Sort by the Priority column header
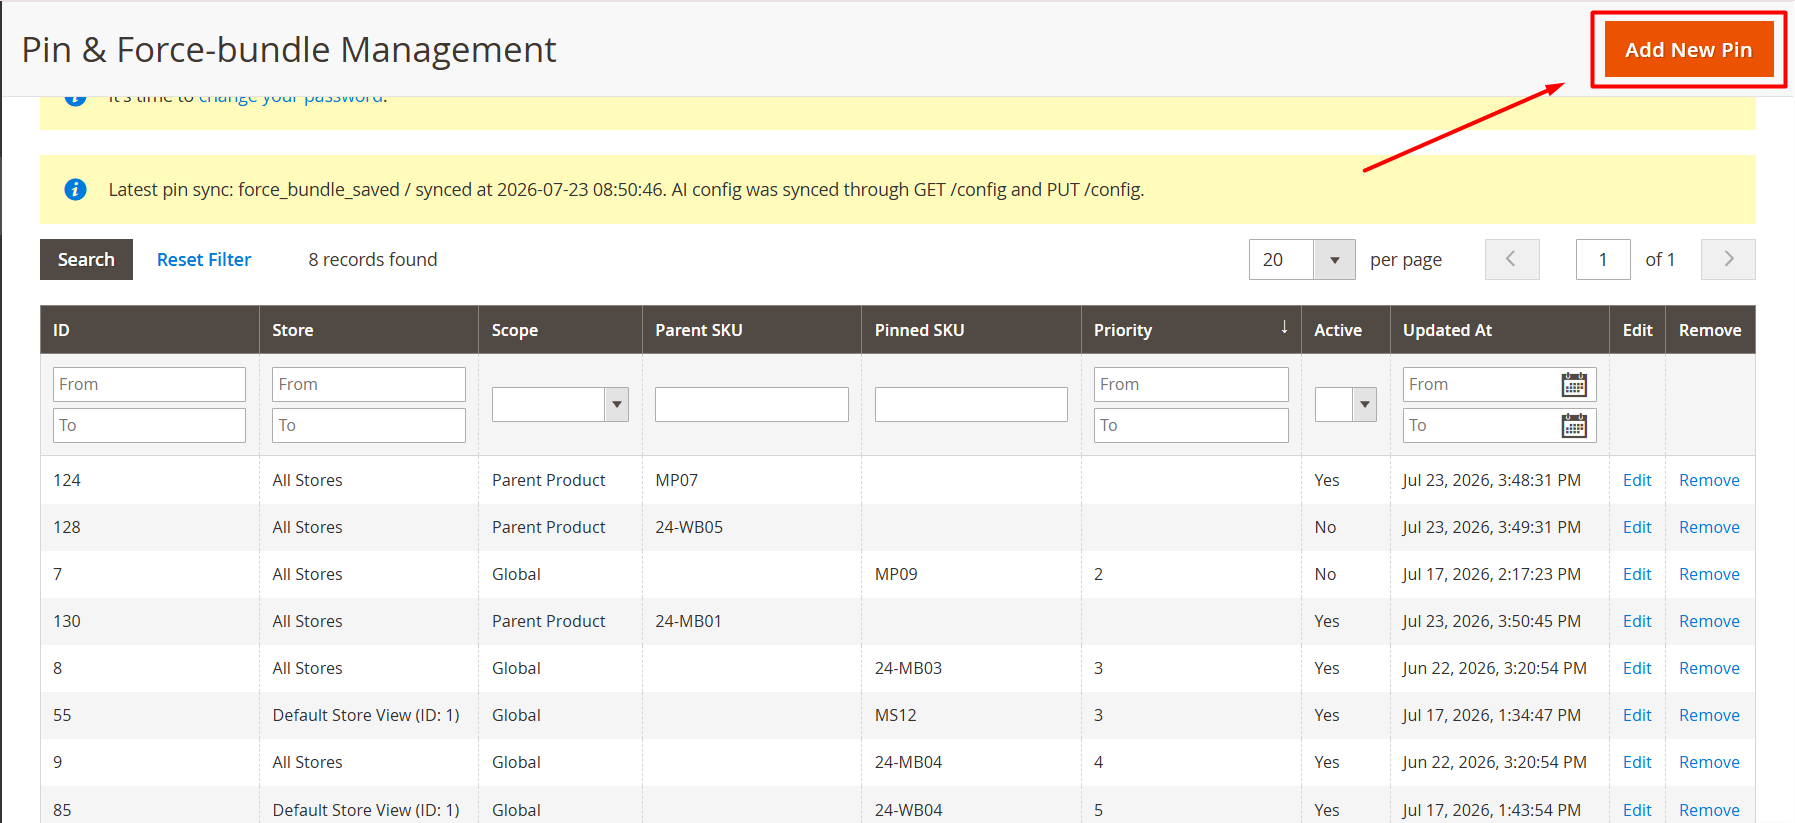 click(1191, 330)
